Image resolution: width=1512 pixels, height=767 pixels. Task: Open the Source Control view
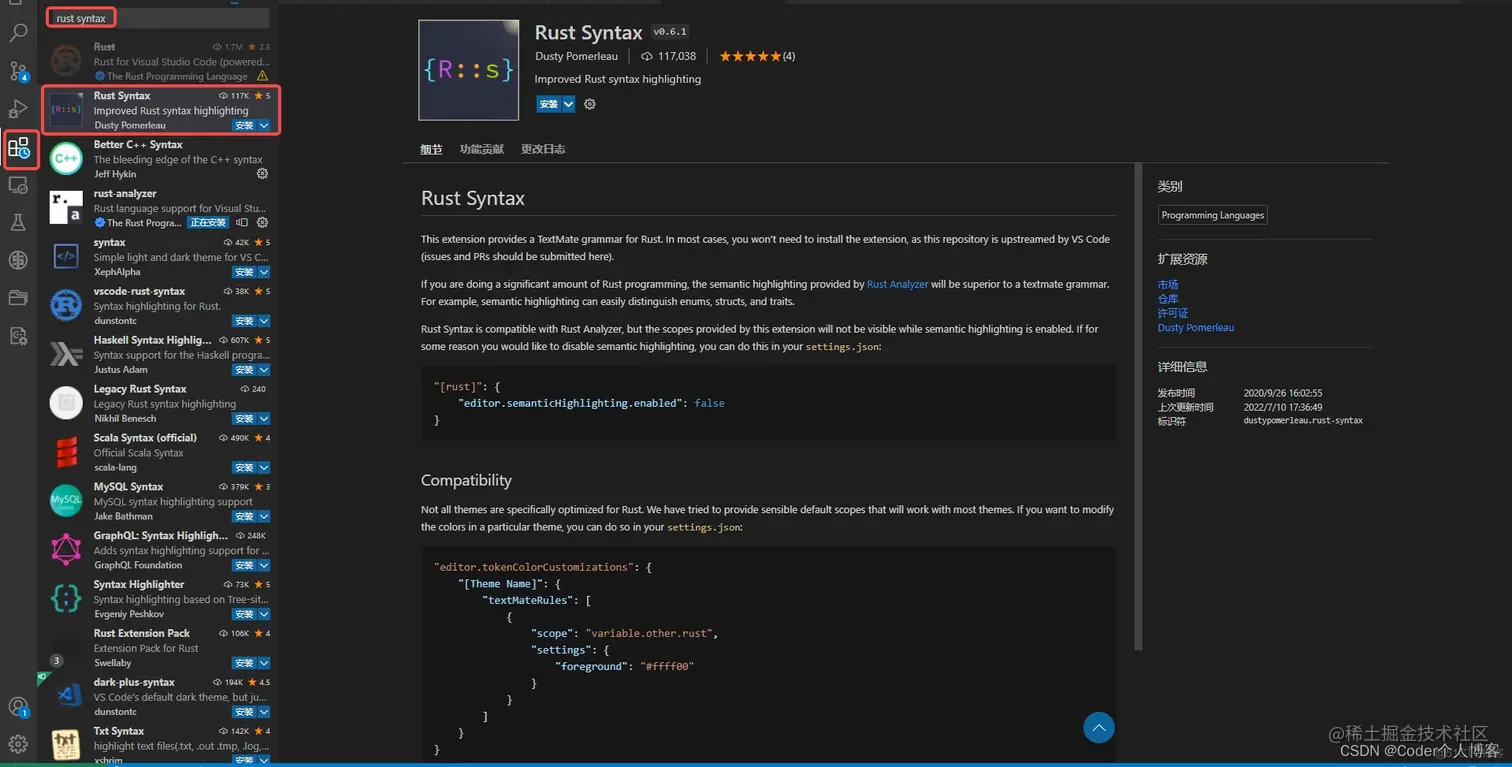[18, 72]
